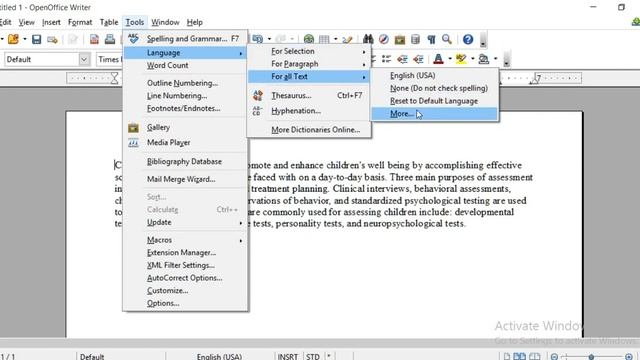The image size is (640, 360).
Task: Click book view layout icon in status bar
Action: (535, 356)
